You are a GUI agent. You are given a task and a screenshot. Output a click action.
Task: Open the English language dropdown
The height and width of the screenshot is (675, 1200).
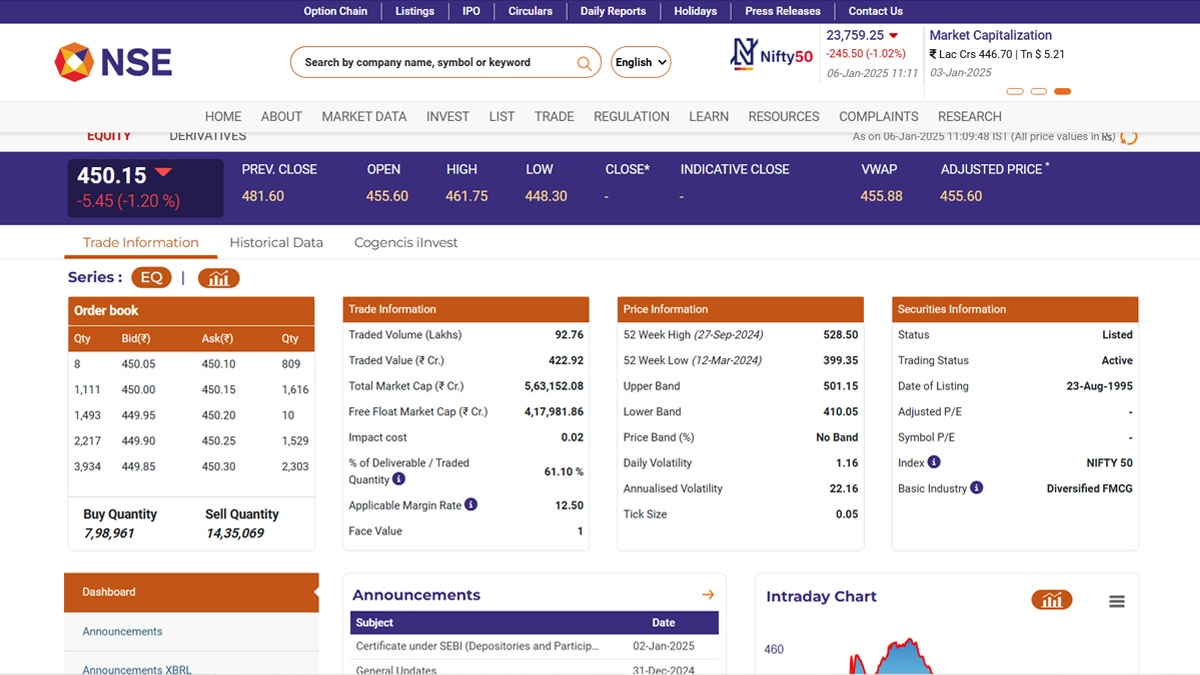point(640,62)
